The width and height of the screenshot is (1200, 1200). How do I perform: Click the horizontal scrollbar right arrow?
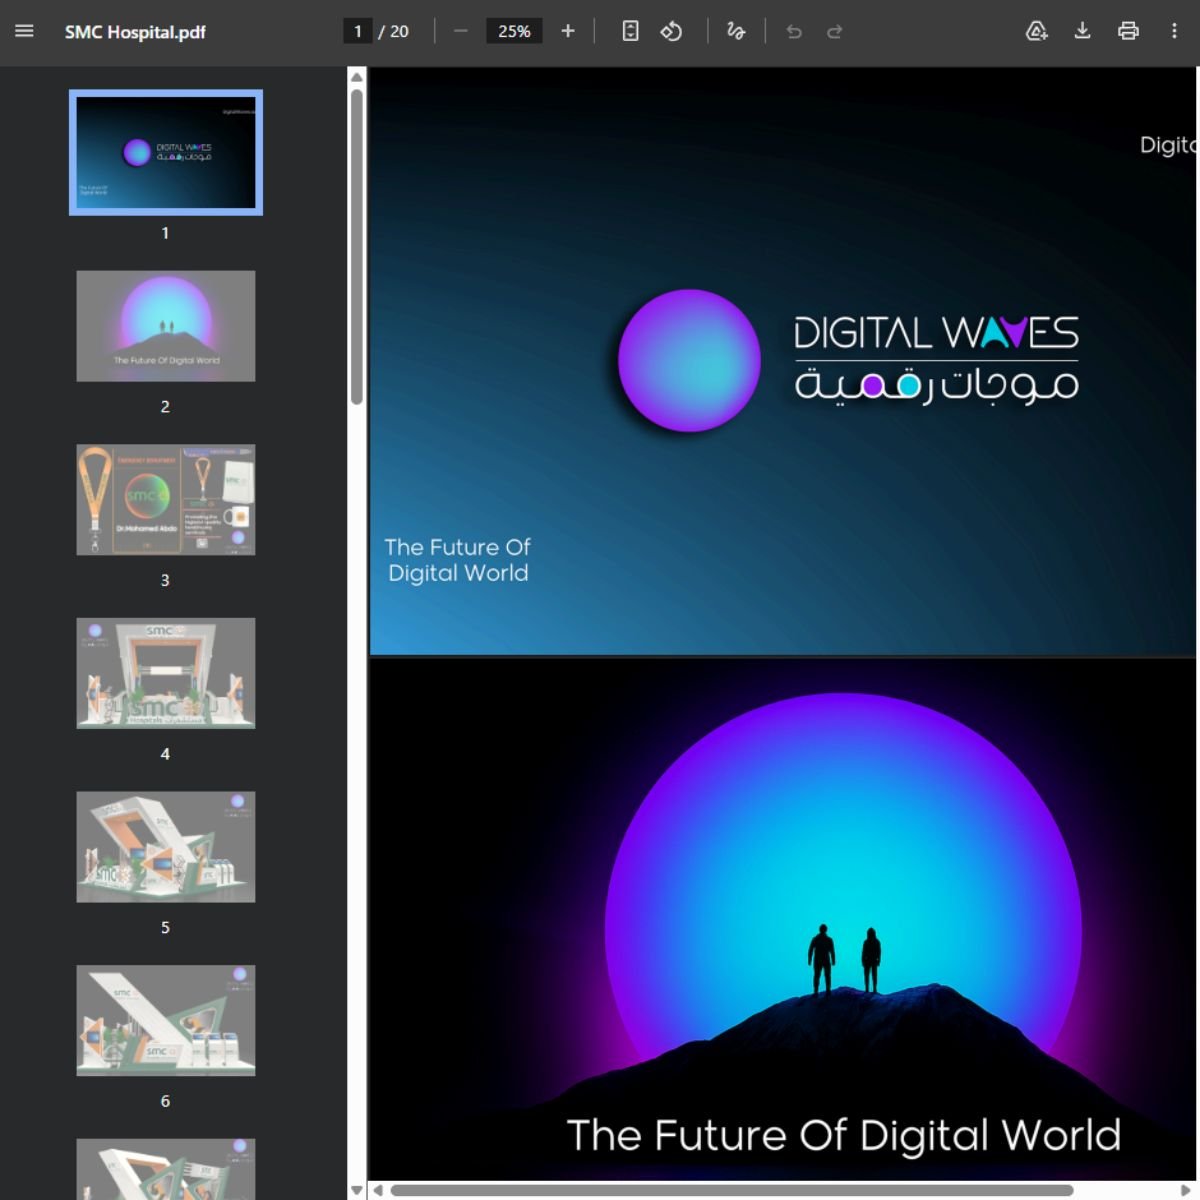1187,1190
